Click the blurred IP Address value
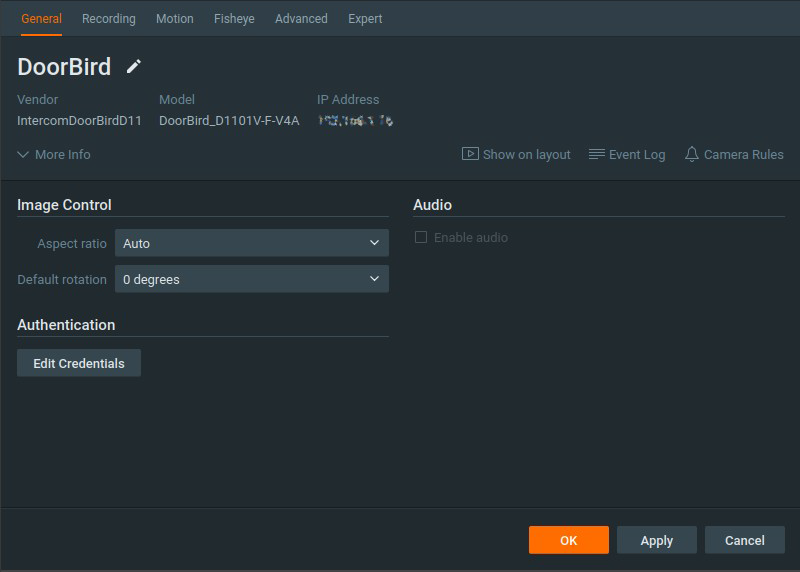This screenshot has width=800, height=572. coord(355,120)
